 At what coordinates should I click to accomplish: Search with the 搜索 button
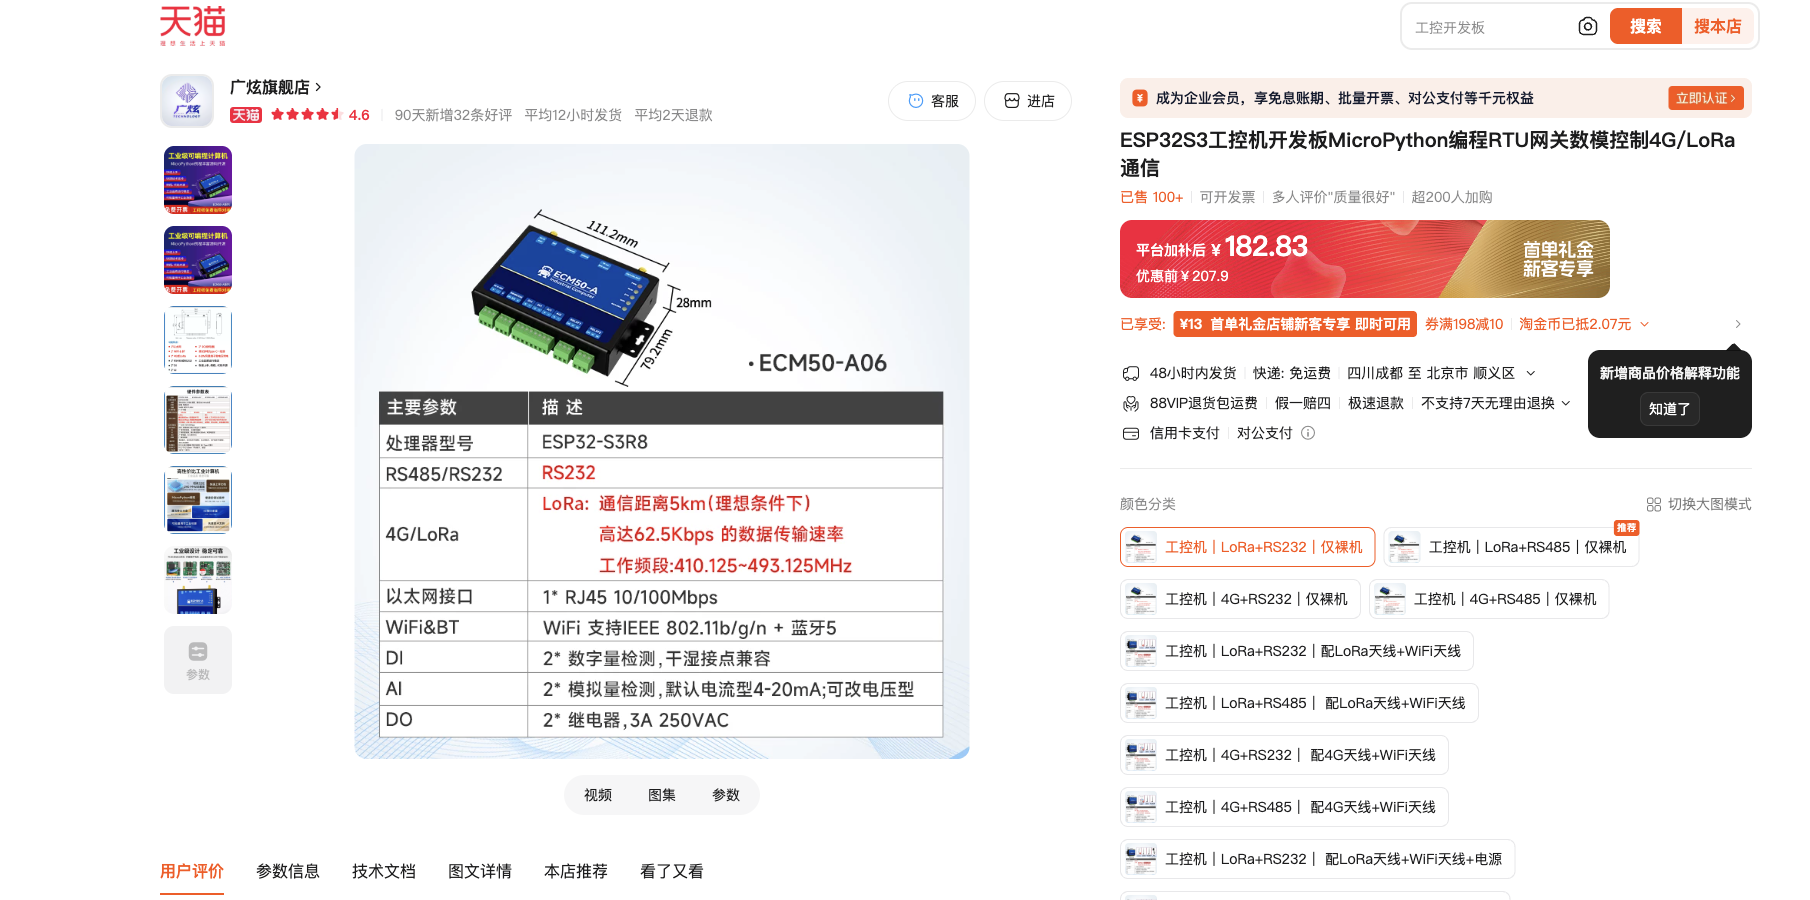coord(1646,27)
